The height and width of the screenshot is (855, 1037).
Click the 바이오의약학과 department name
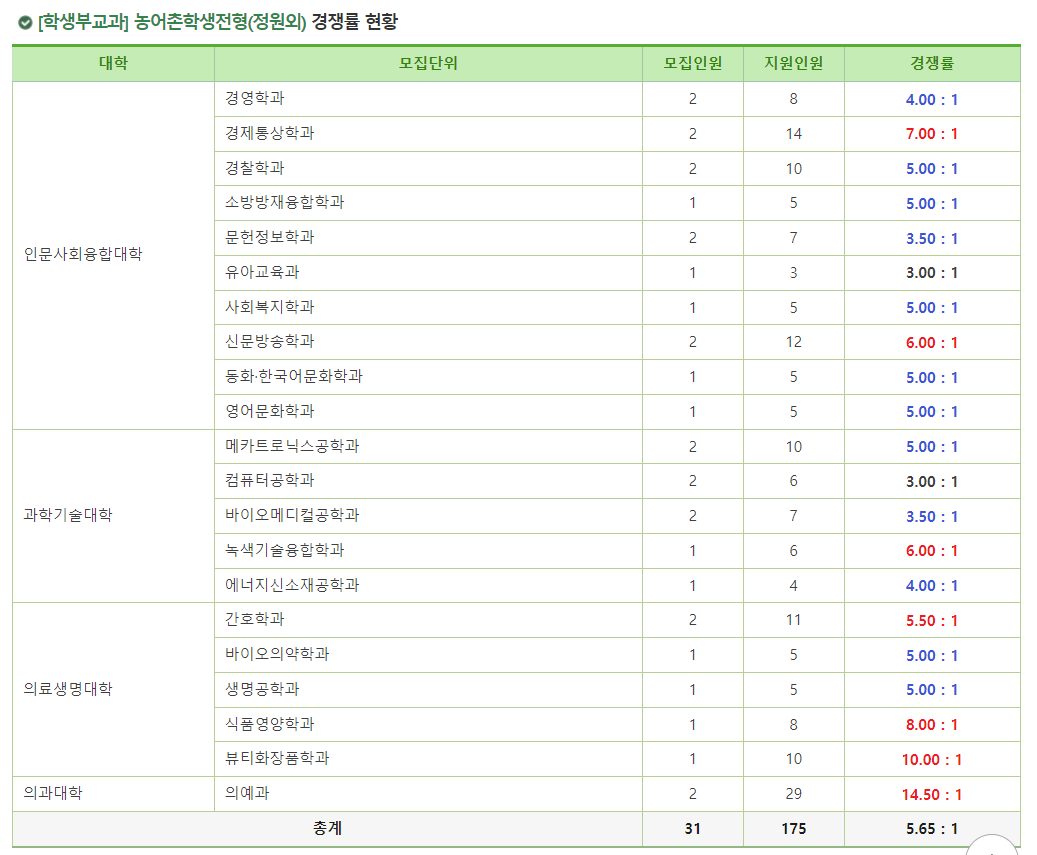click(x=277, y=655)
